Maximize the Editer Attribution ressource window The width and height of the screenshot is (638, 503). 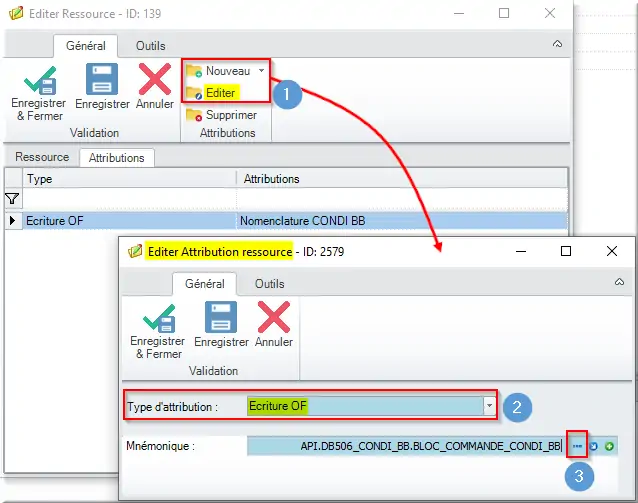coord(566,251)
